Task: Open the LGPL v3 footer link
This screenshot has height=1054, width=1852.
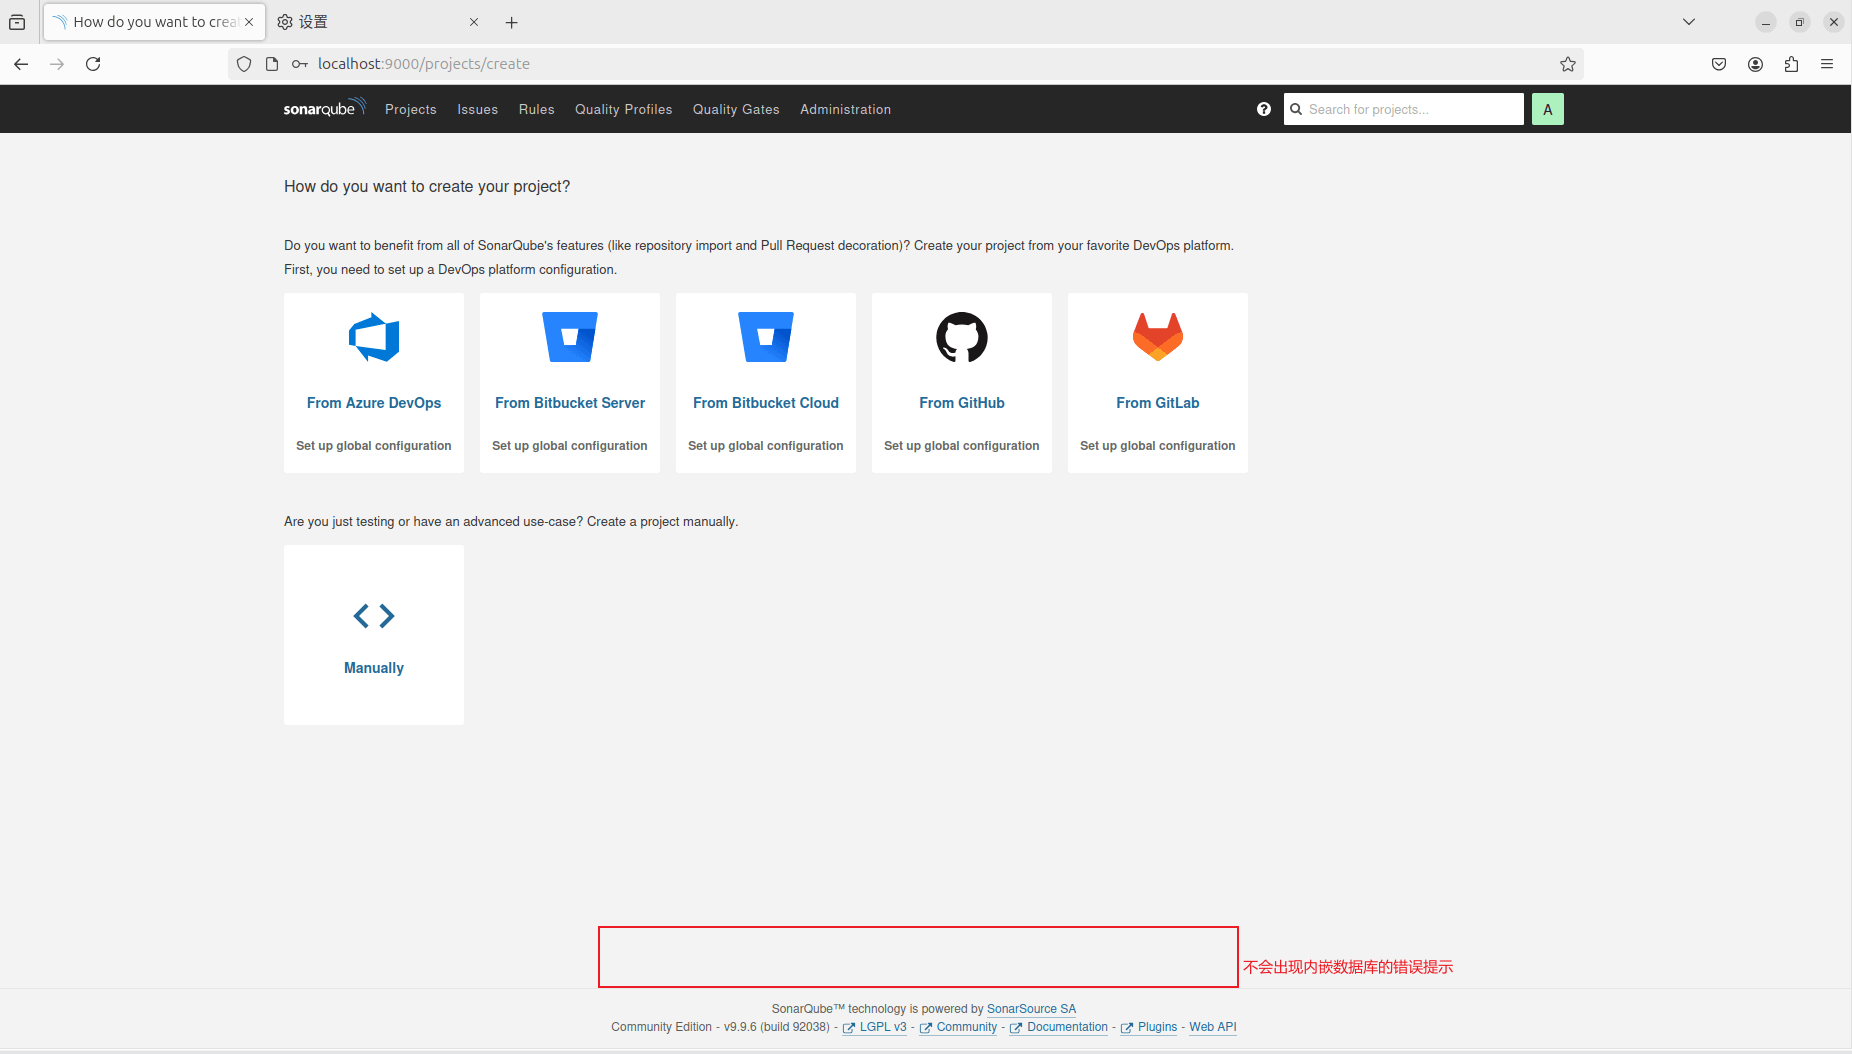Action: pyautogui.click(x=883, y=1027)
